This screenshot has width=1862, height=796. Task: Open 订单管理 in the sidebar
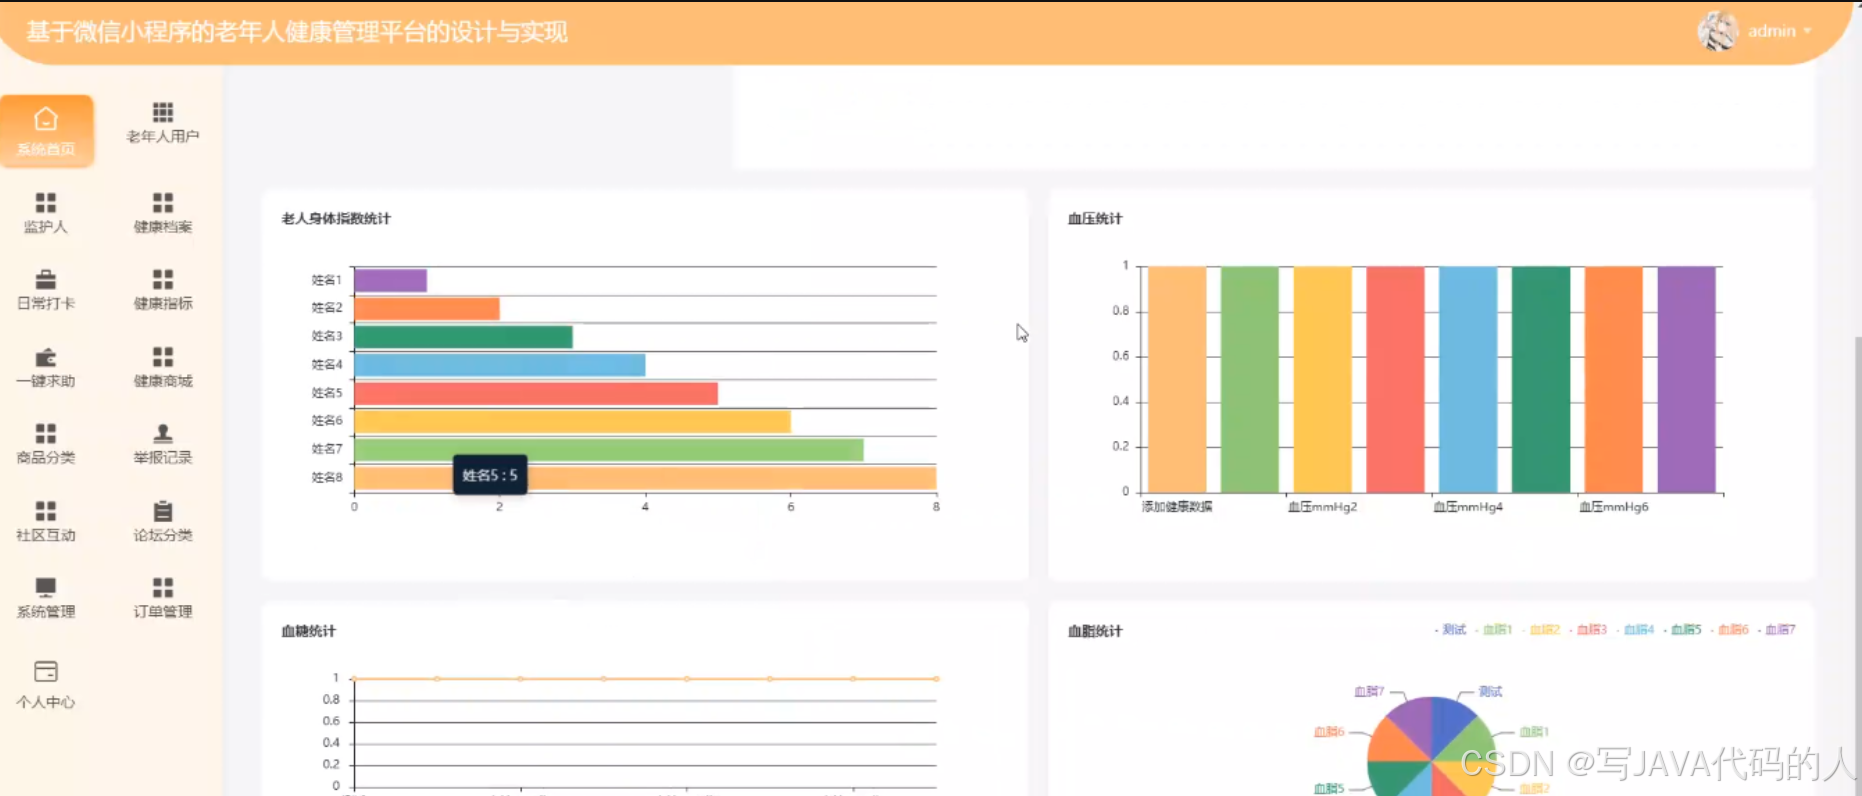pos(163,598)
